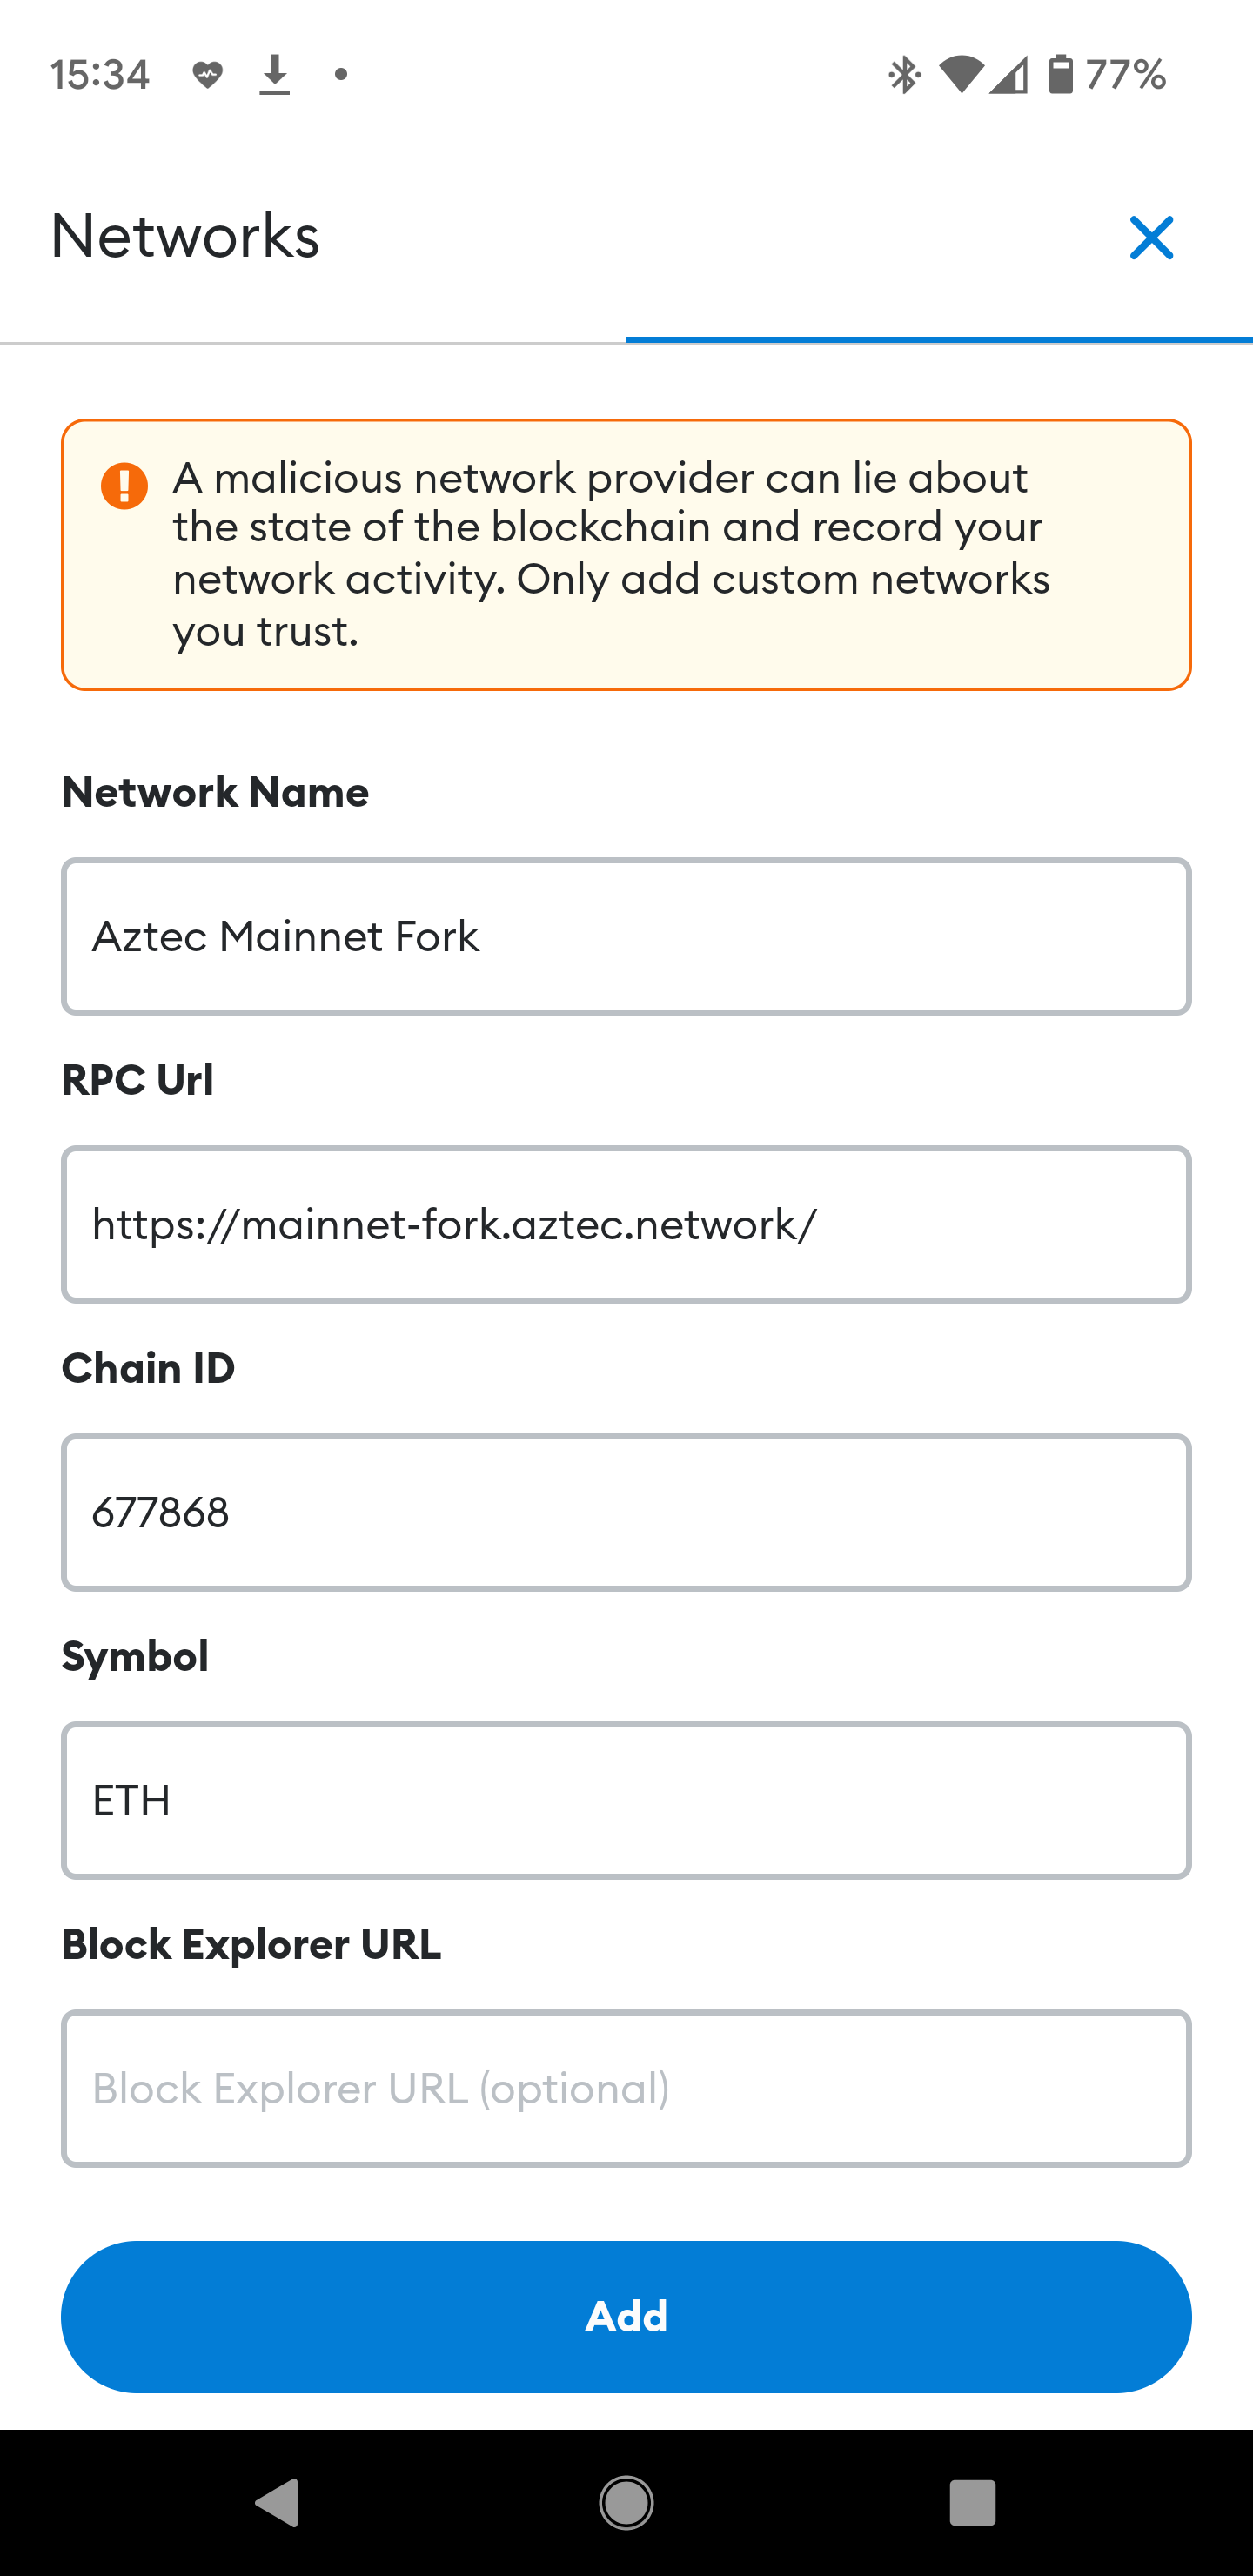Tap the Wi-Fi signal icon
Image resolution: width=1253 pixels, height=2576 pixels.
961,75
